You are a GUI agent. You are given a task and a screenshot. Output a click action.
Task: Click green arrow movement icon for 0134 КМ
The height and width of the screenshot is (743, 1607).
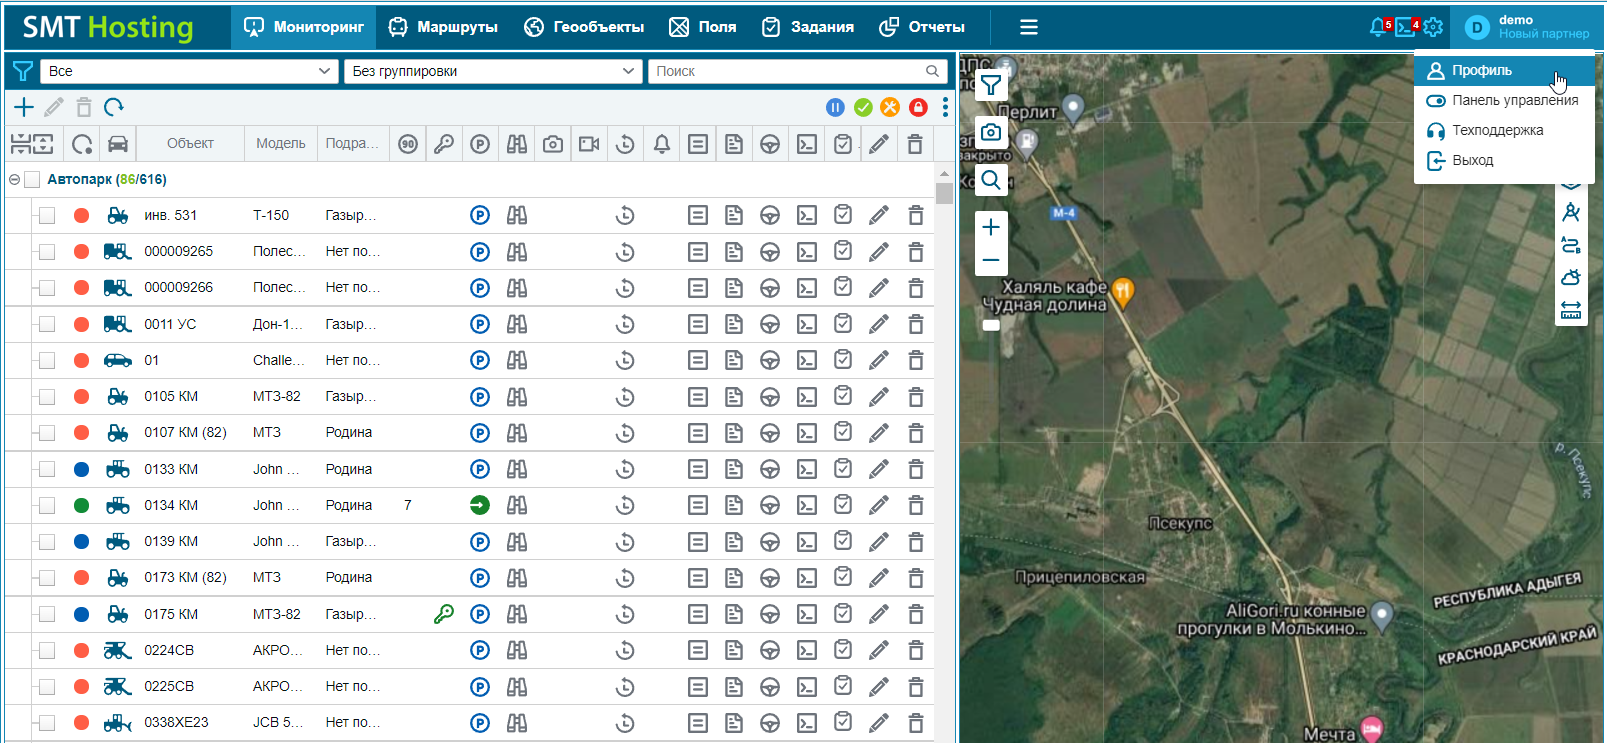click(480, 505)
